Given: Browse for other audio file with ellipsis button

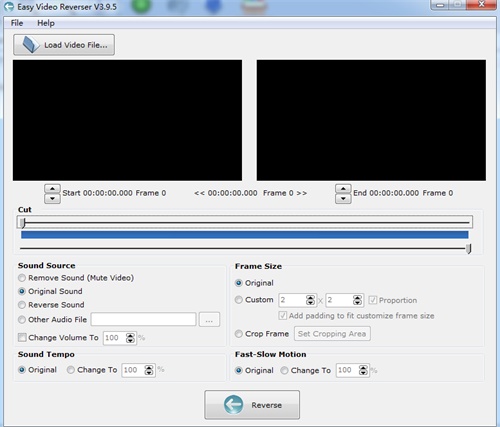Looking at the screenshot, I should tap(209, 319).
